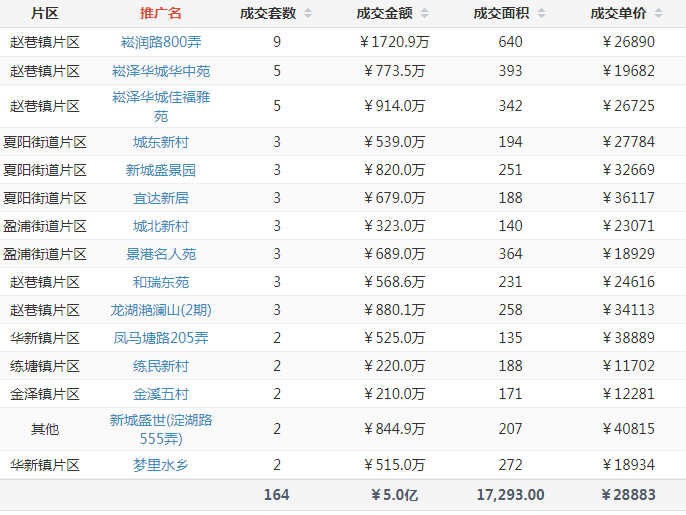Viewport: 686px width, 515px height.
Task: Click the ￥689.0万 amount cell
Action: [394, 254]
